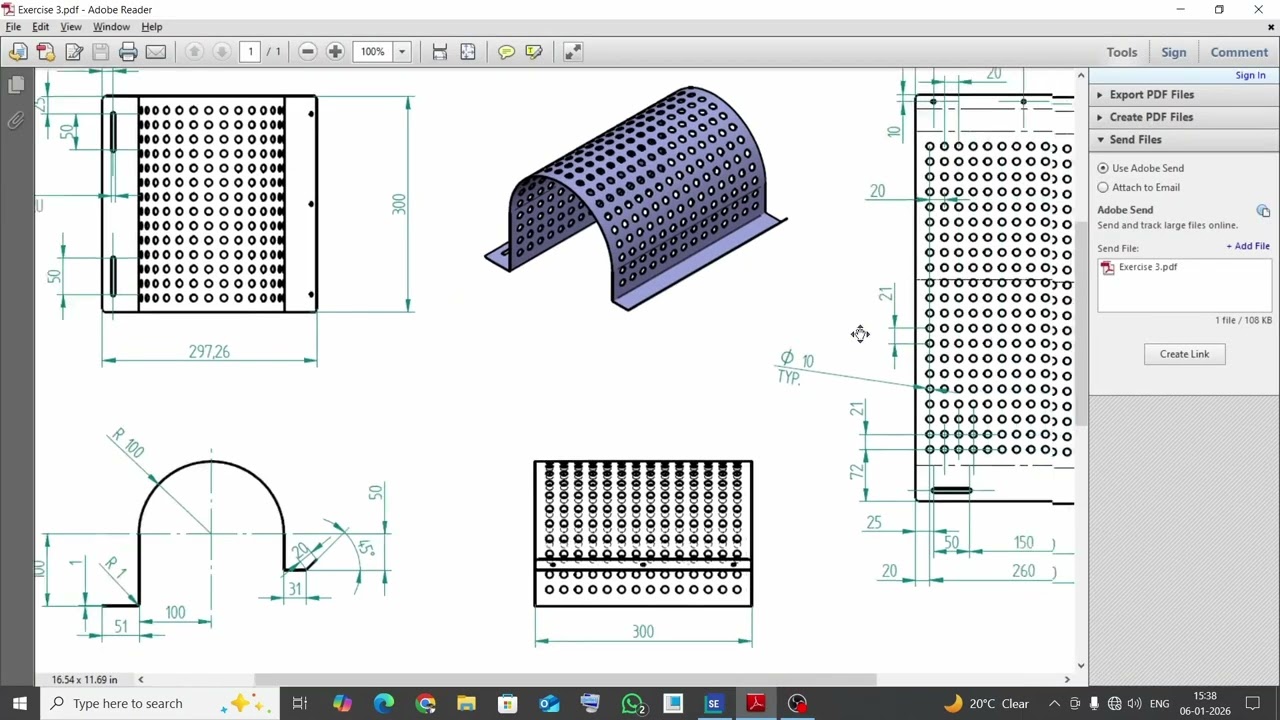Click the Send file by email icon
1280x720 pixels.
click(156, 52)
